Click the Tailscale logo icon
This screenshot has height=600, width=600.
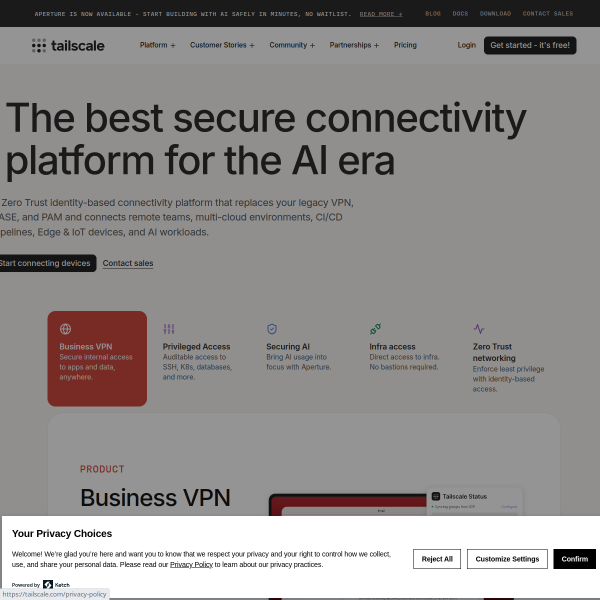(39, 45)
